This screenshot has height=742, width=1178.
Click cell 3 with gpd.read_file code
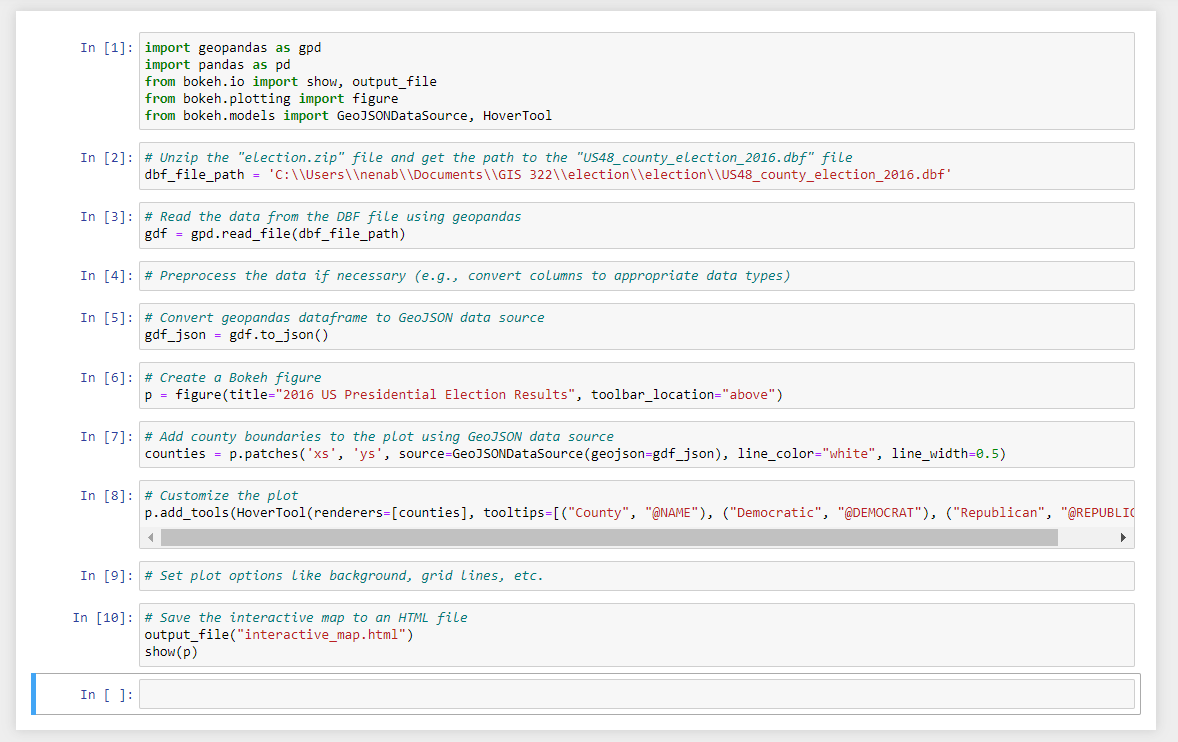tap(636, 225)
